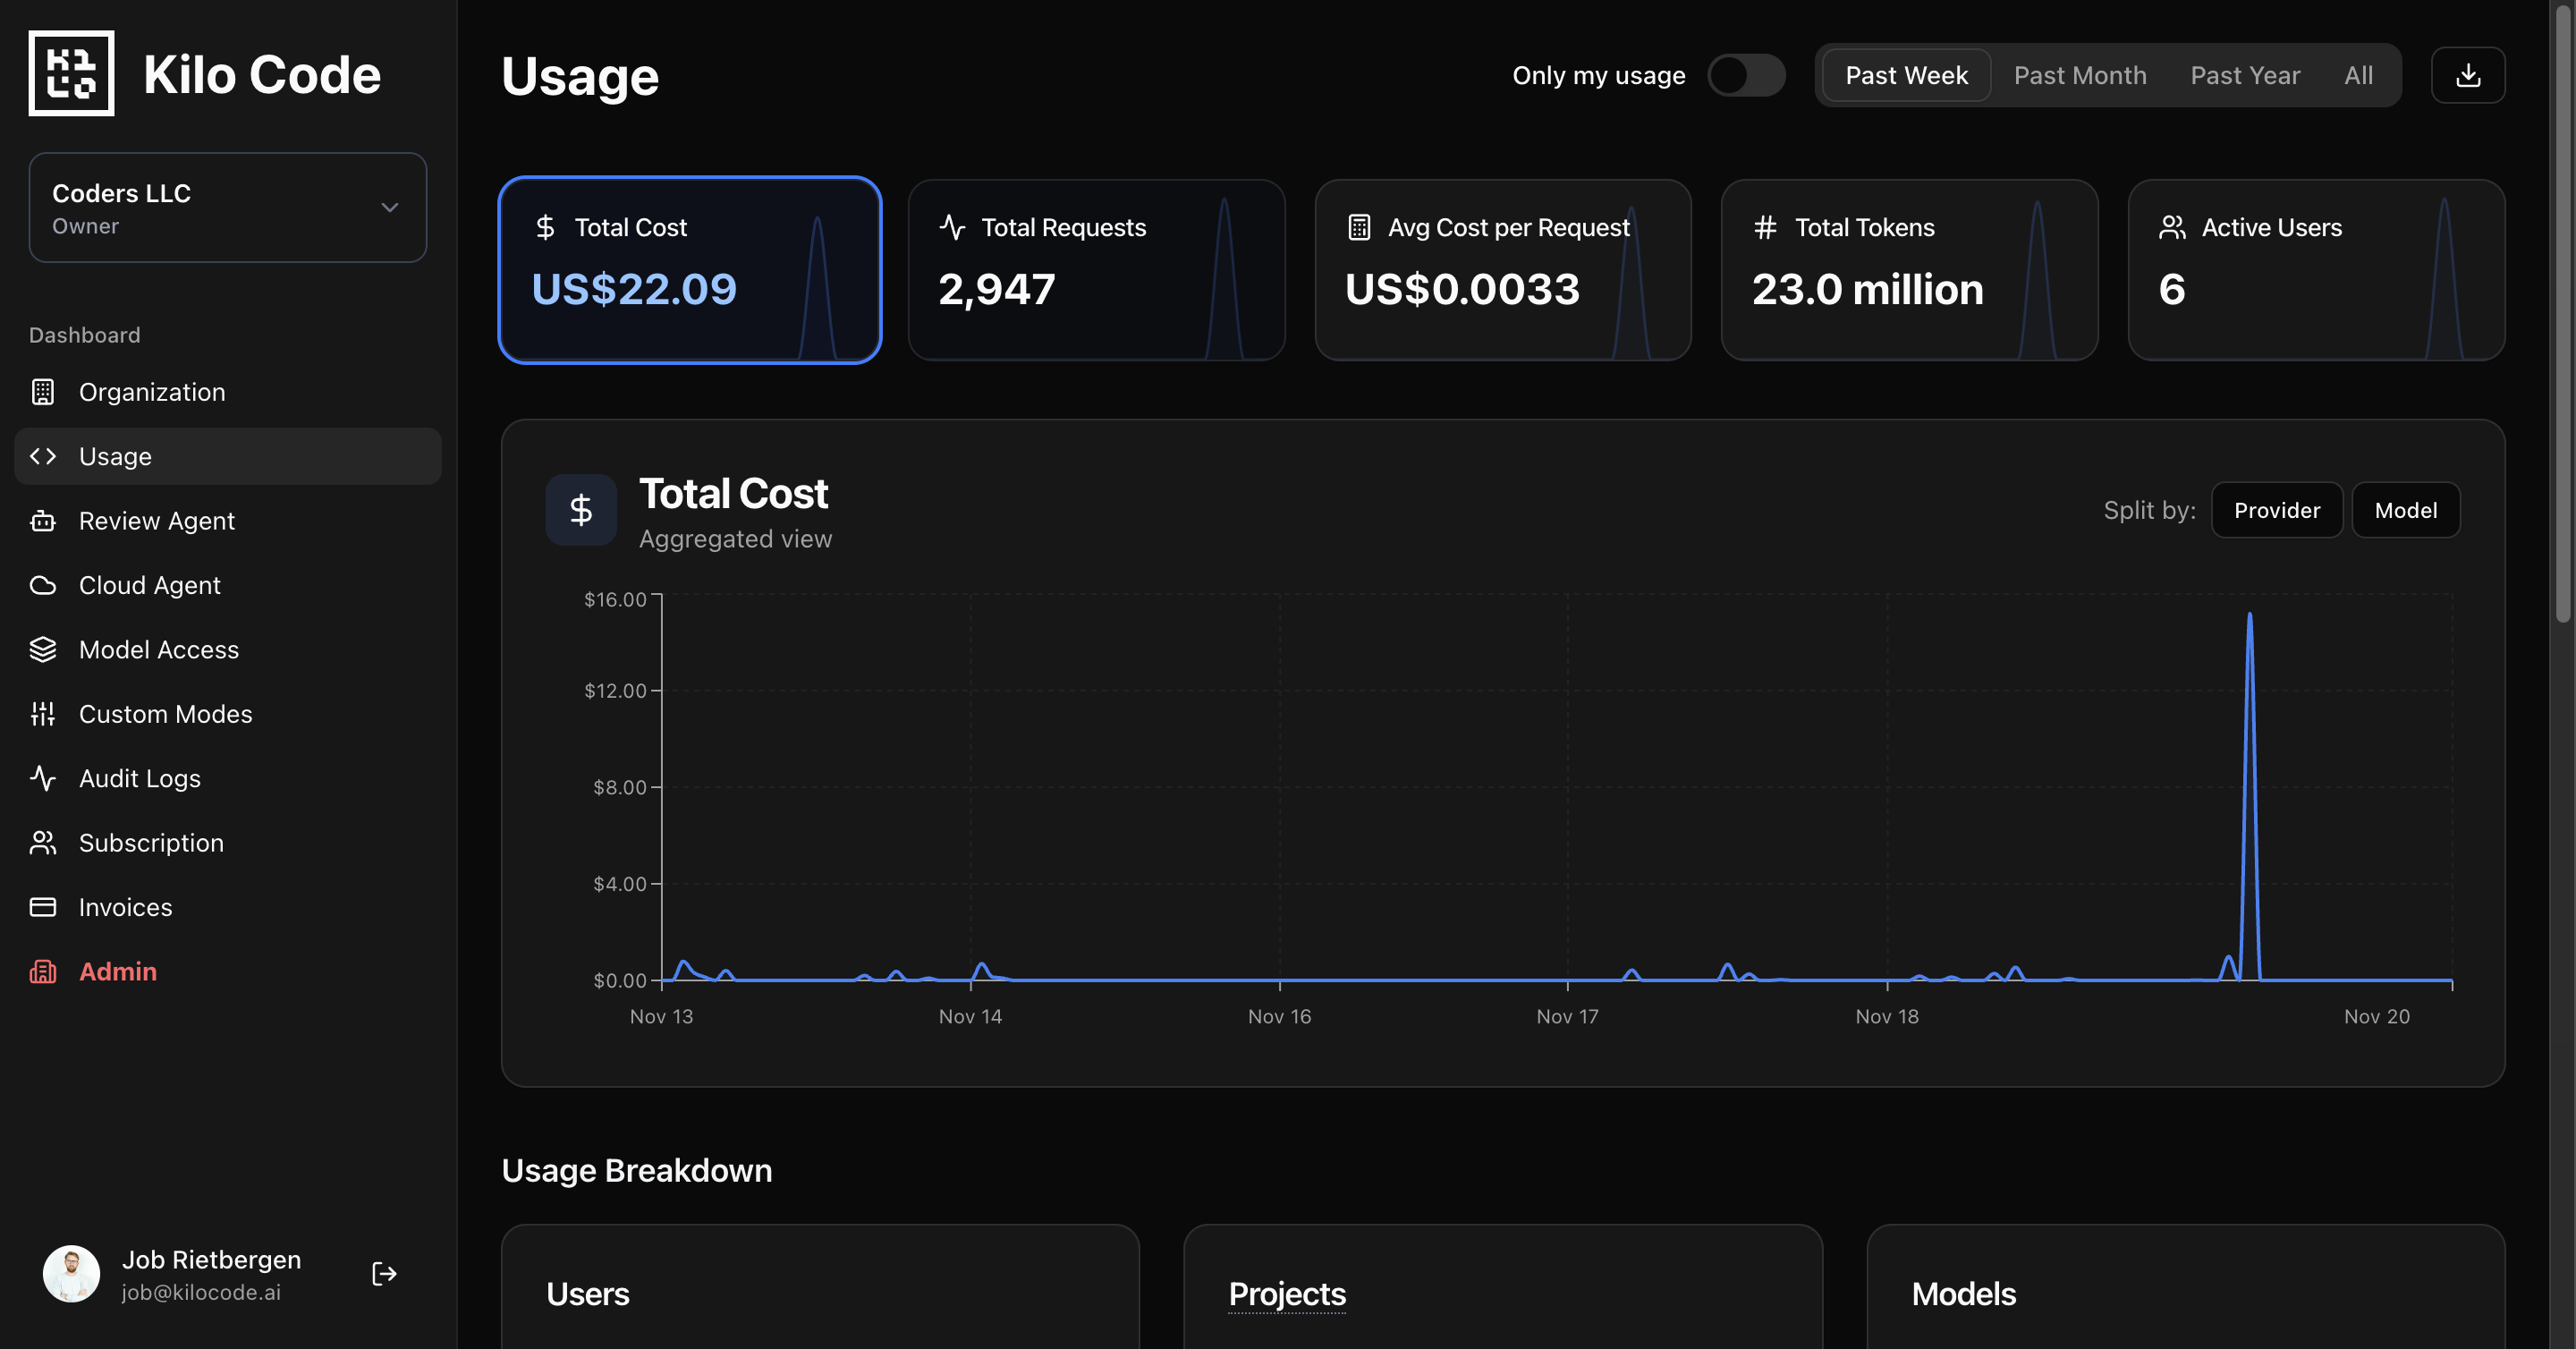Click the logout icon next to Job Rietbergen

coord(382,1273)
